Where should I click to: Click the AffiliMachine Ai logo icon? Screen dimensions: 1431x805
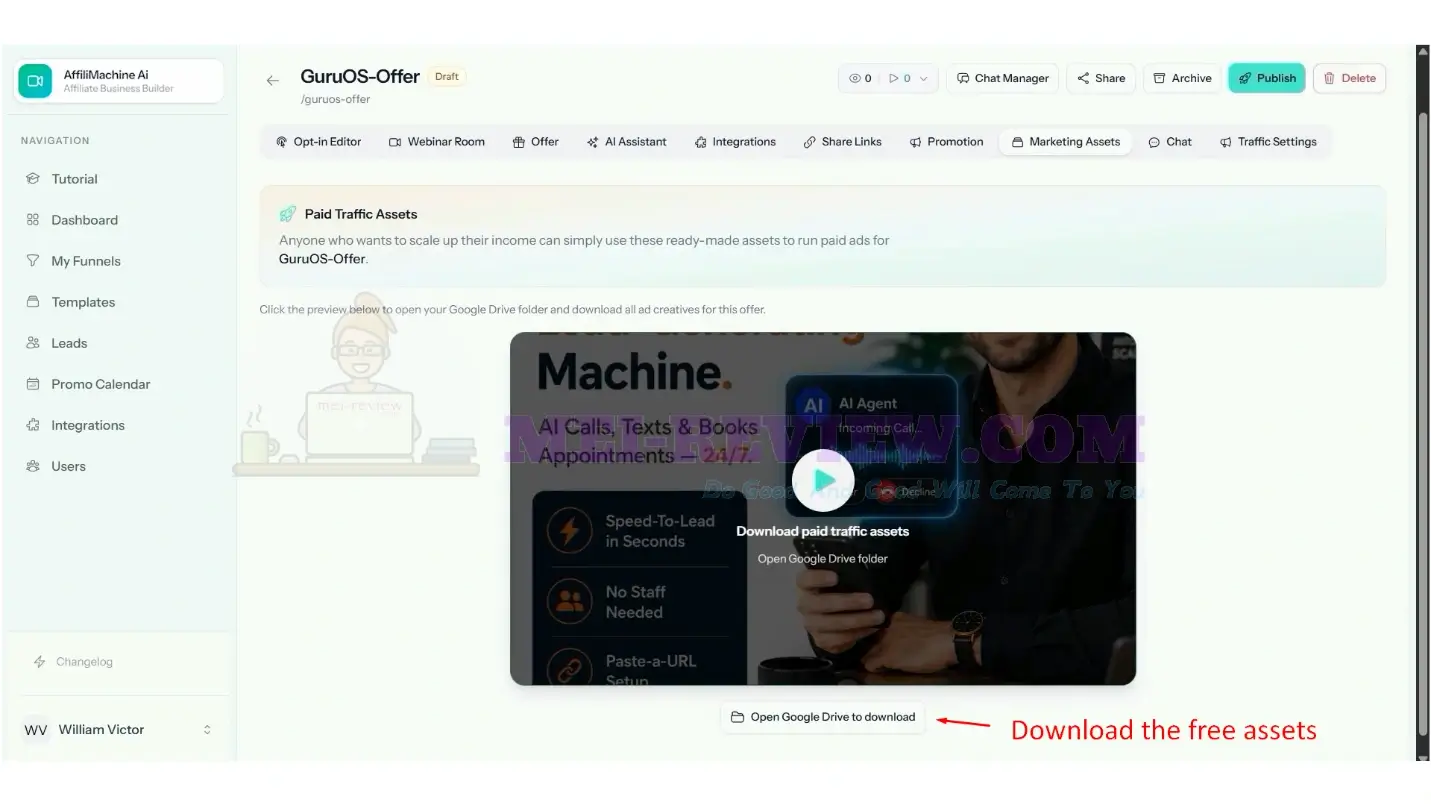(35, 81)
